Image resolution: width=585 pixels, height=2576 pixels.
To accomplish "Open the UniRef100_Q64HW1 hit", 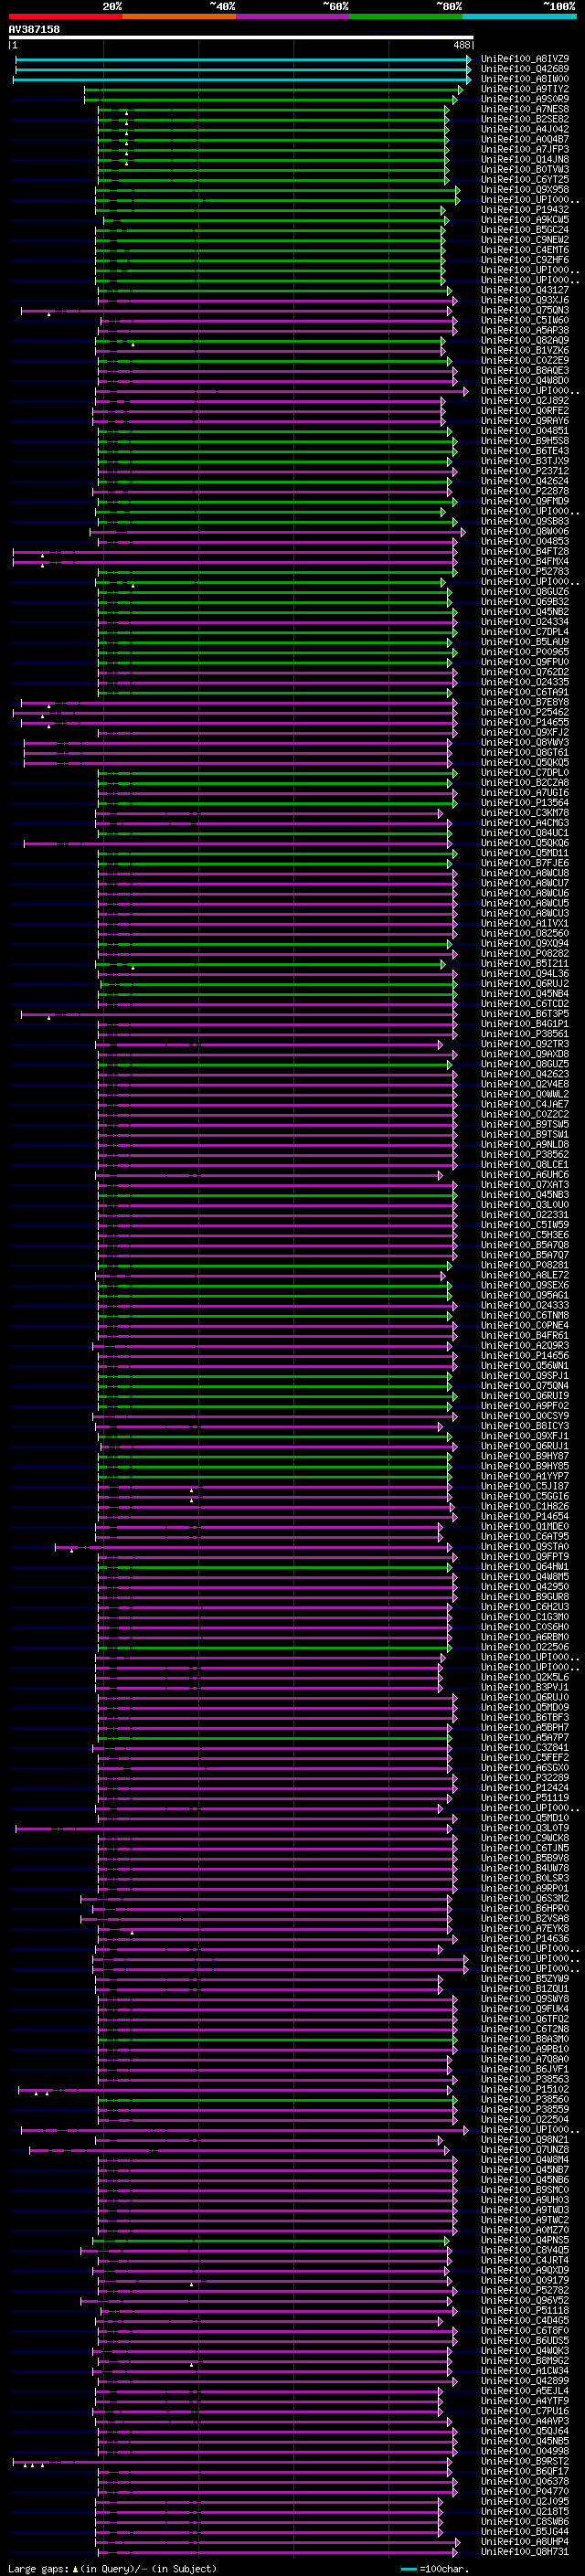I will point(525,1566).
